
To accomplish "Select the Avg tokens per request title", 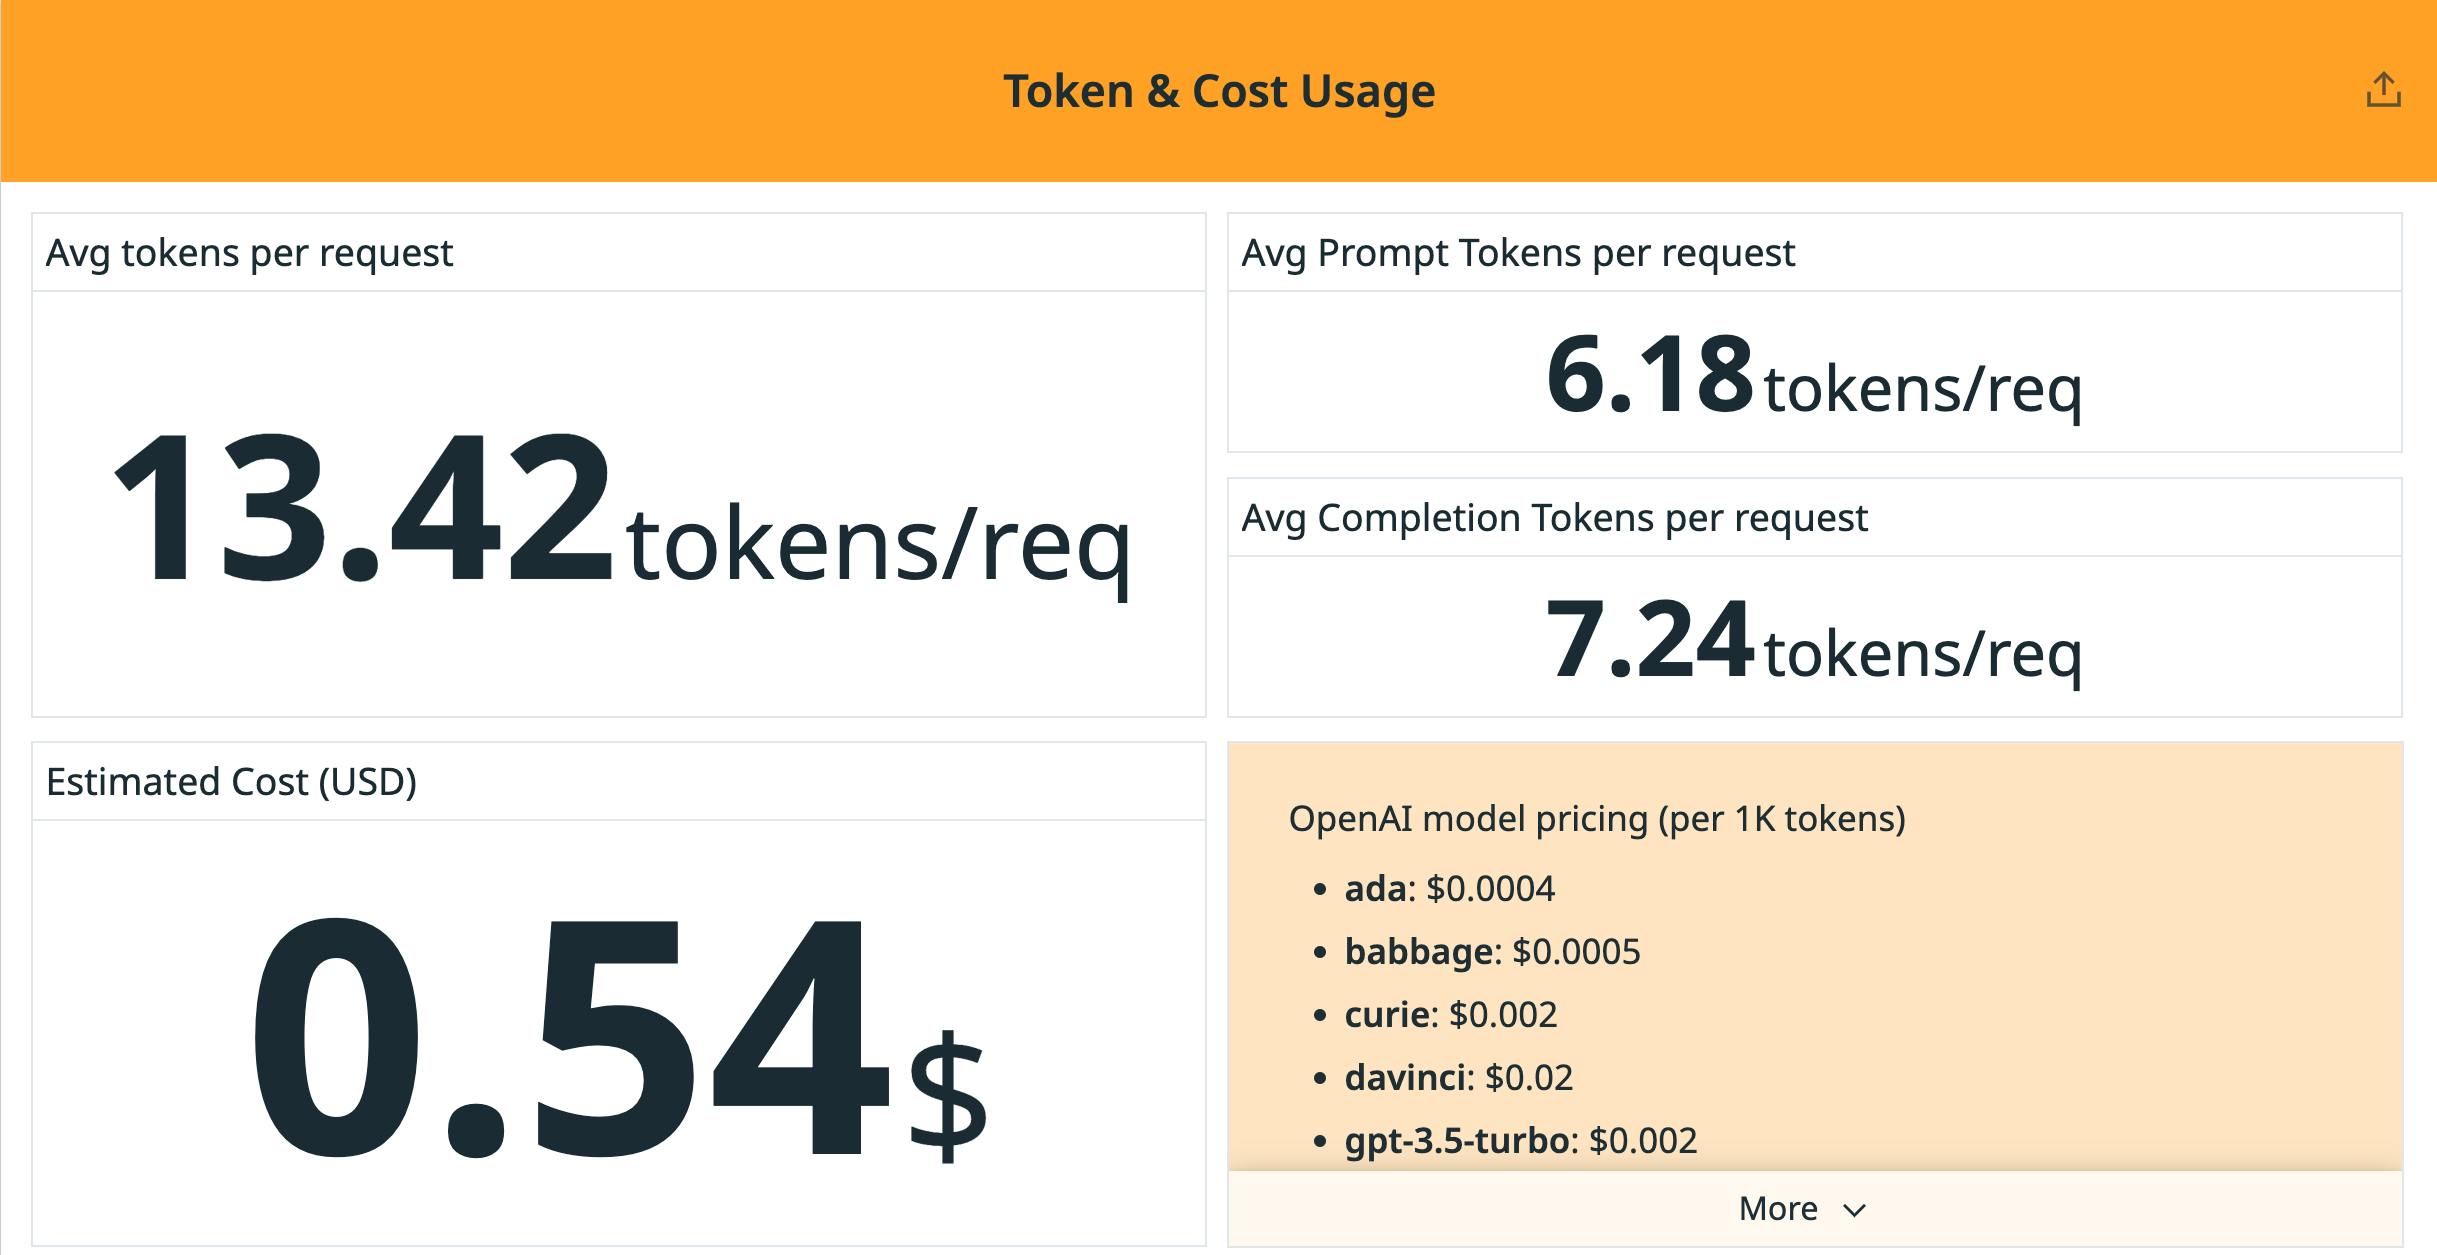I will tap(249, 253).
